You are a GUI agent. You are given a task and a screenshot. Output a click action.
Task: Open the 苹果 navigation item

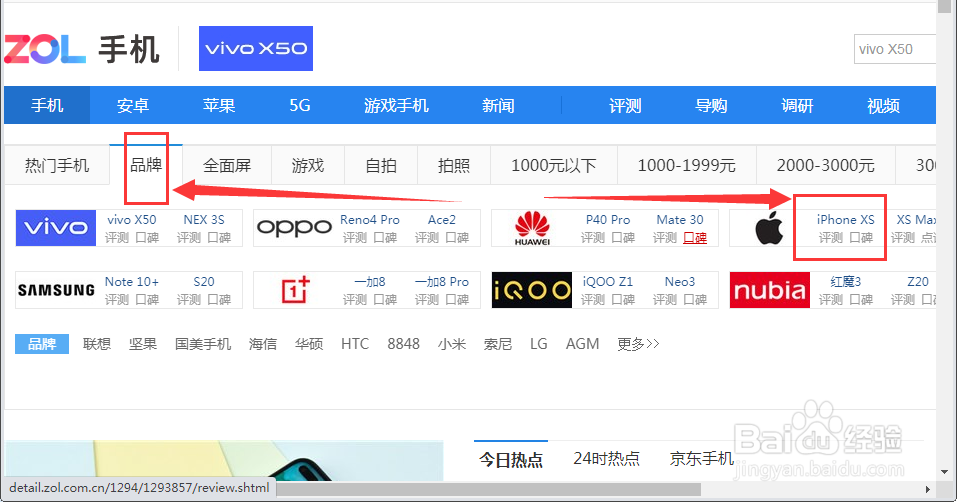pyautogui.click(x=219, y=106)
